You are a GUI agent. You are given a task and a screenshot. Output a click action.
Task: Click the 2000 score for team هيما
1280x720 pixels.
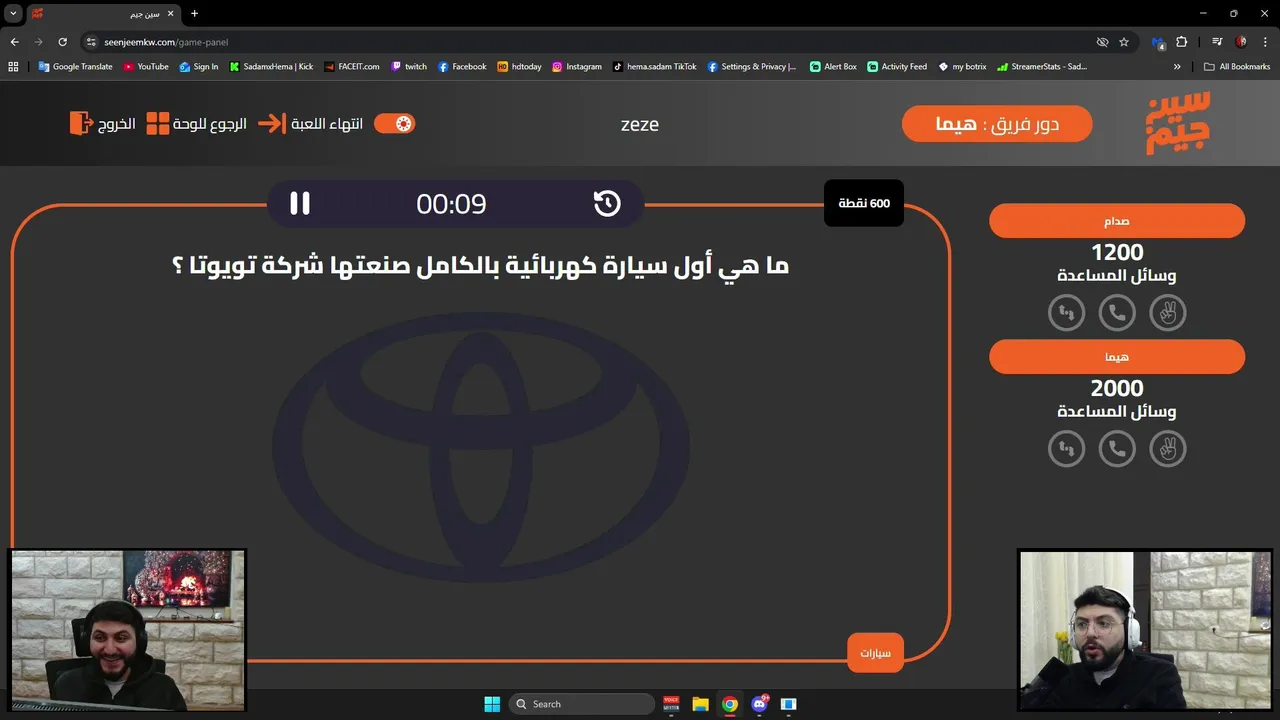coord(1117,388)
